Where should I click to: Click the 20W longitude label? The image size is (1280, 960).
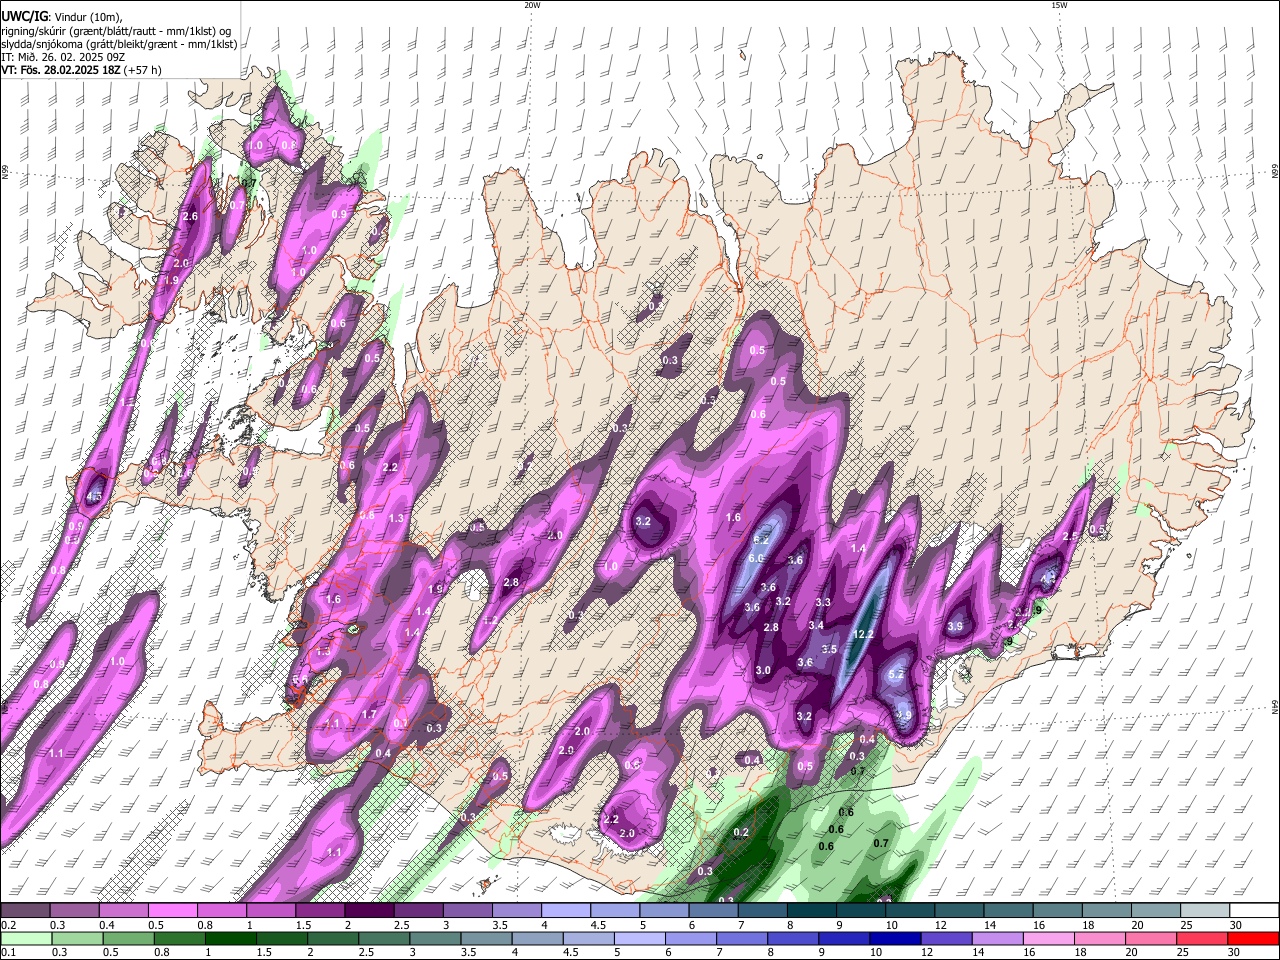pyautogui.click(x=532, y=5)
